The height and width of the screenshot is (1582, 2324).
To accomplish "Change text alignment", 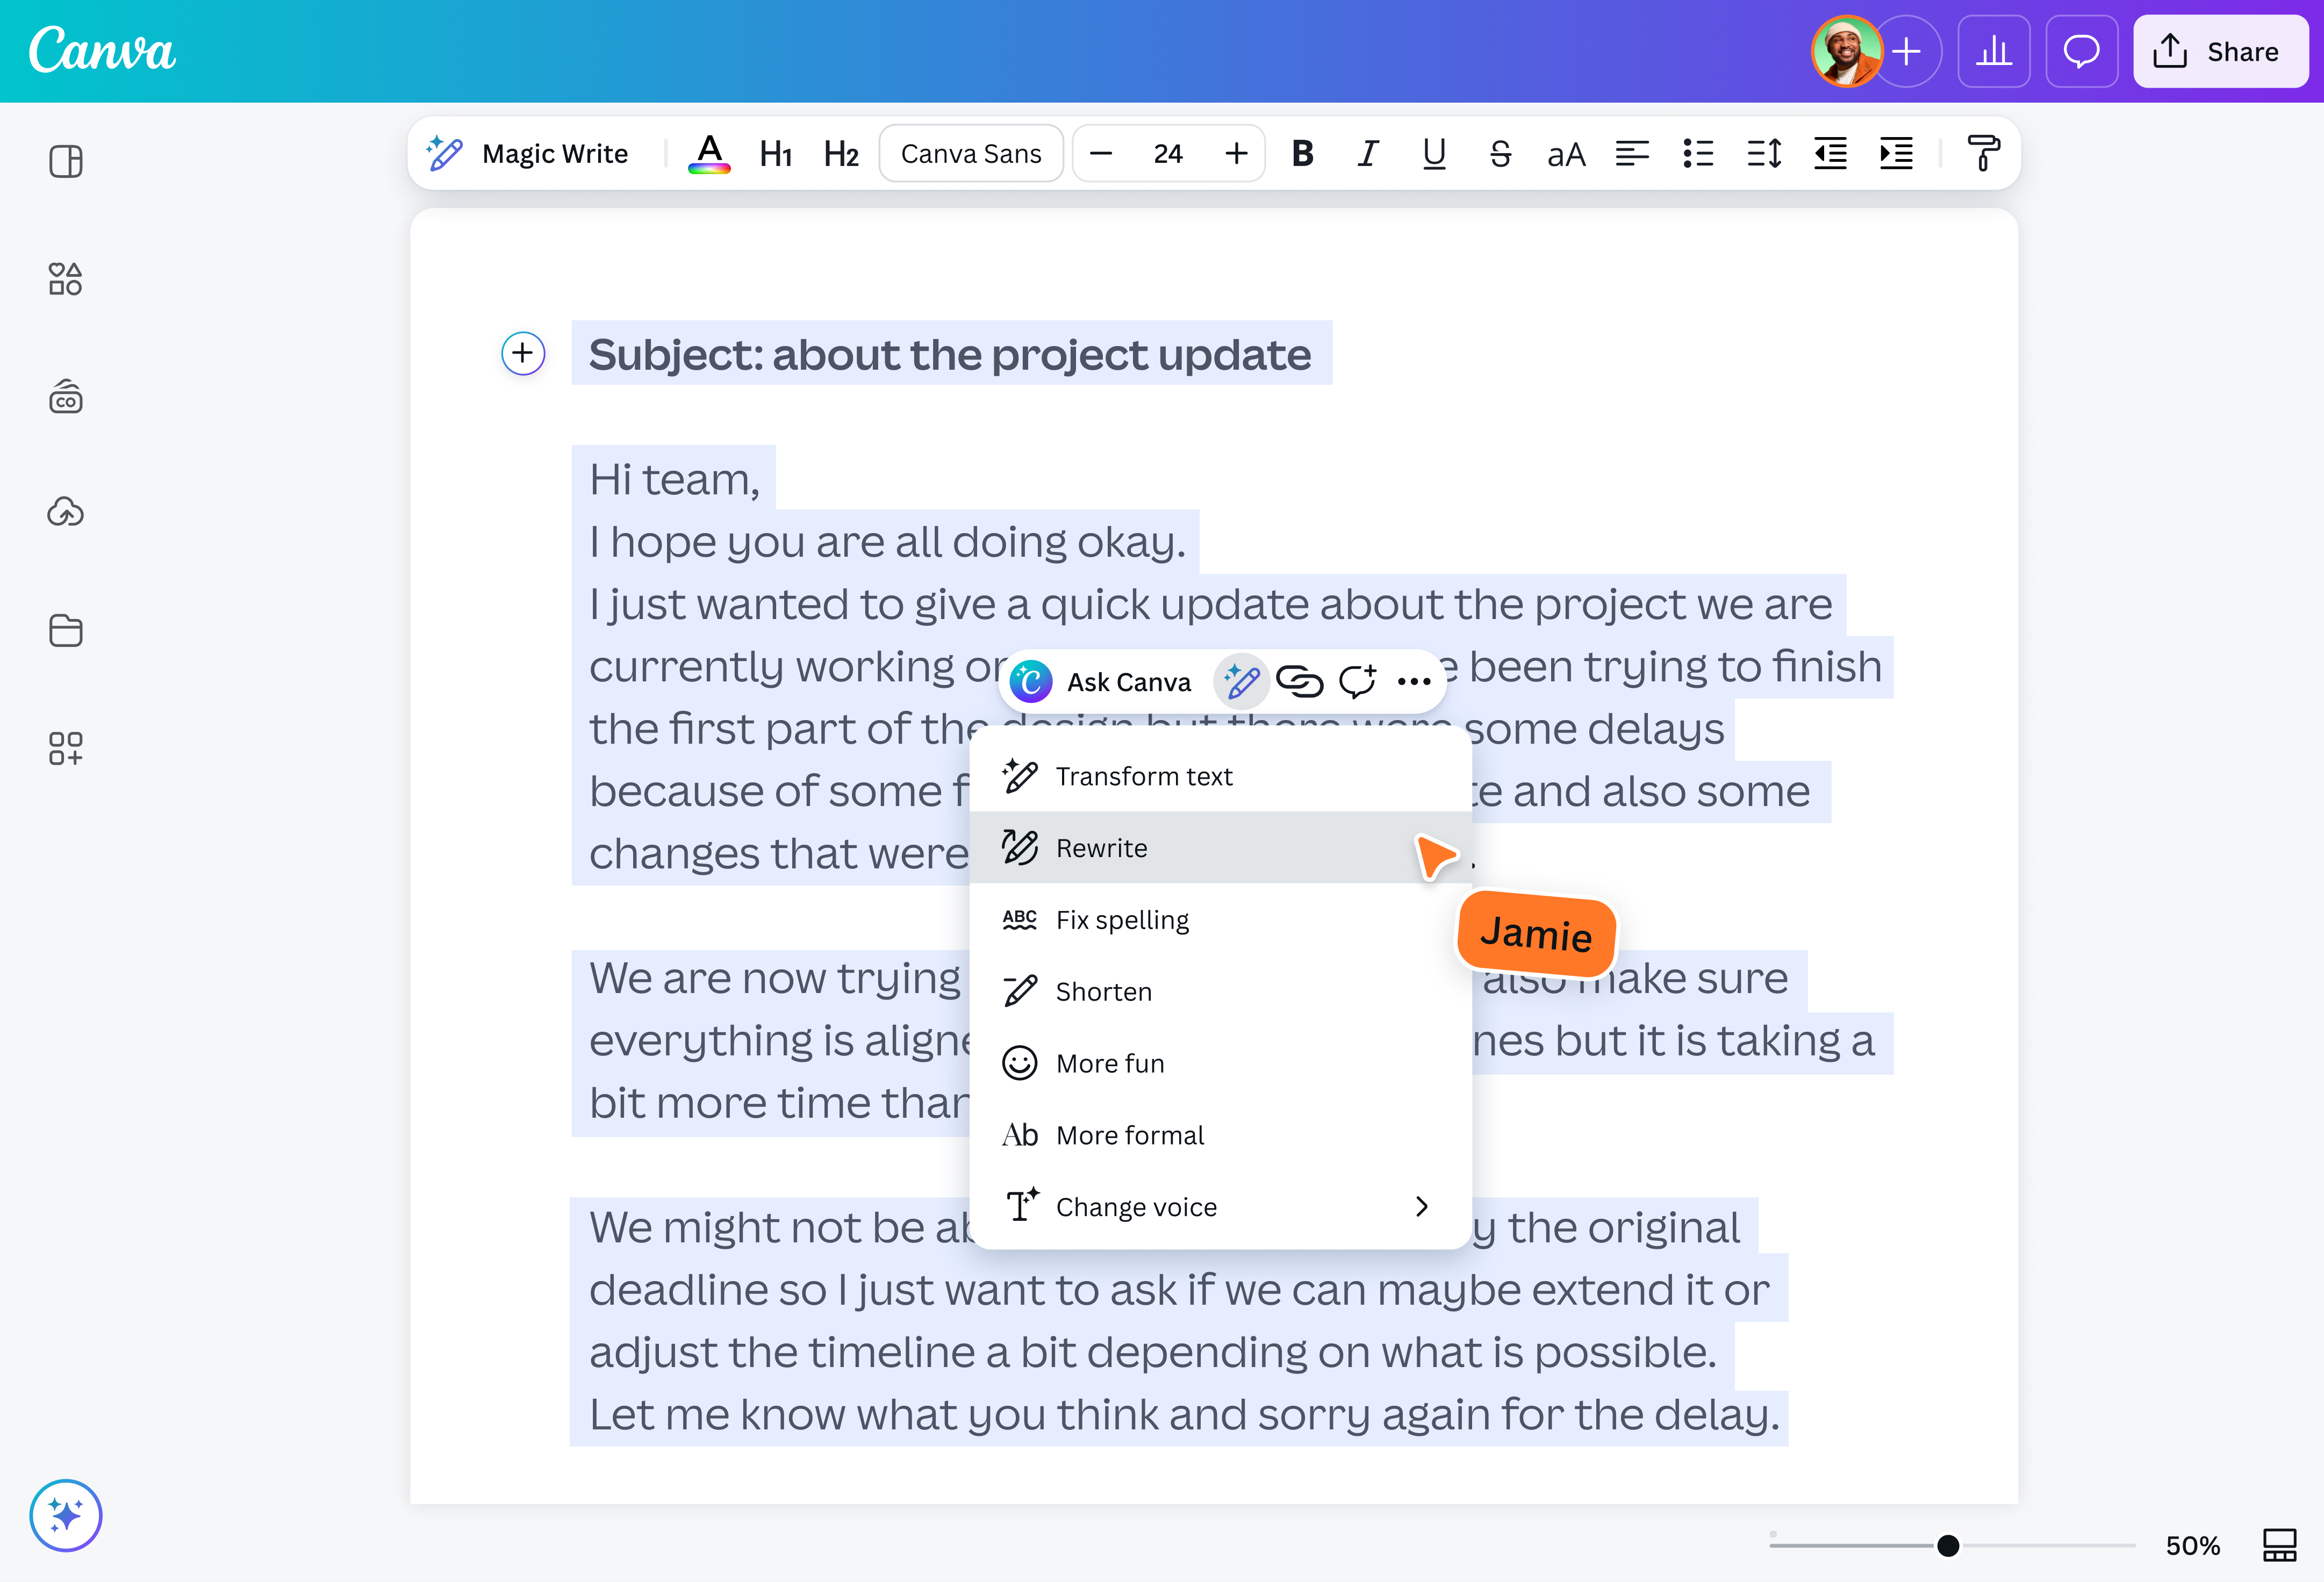I will (x=1632, y=154).
